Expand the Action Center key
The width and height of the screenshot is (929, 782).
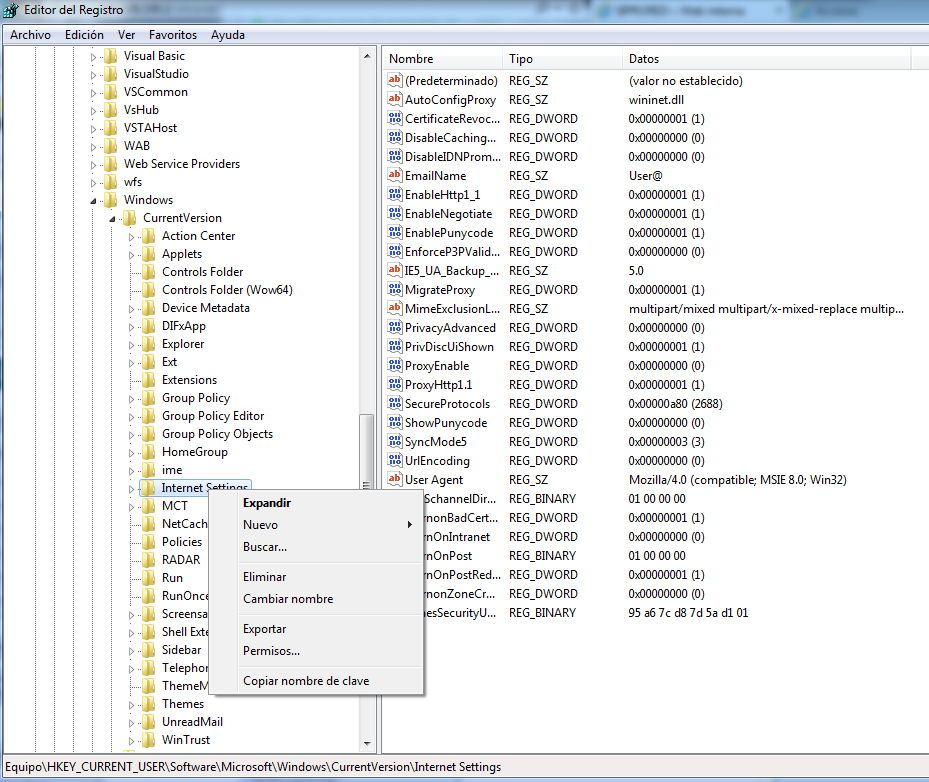pyautogui.click(x=131, y=236)
